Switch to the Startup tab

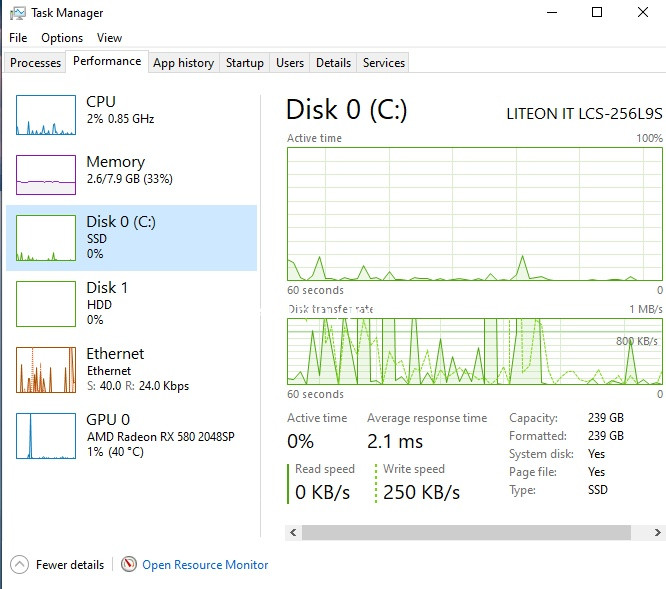(x=245, y=63)
